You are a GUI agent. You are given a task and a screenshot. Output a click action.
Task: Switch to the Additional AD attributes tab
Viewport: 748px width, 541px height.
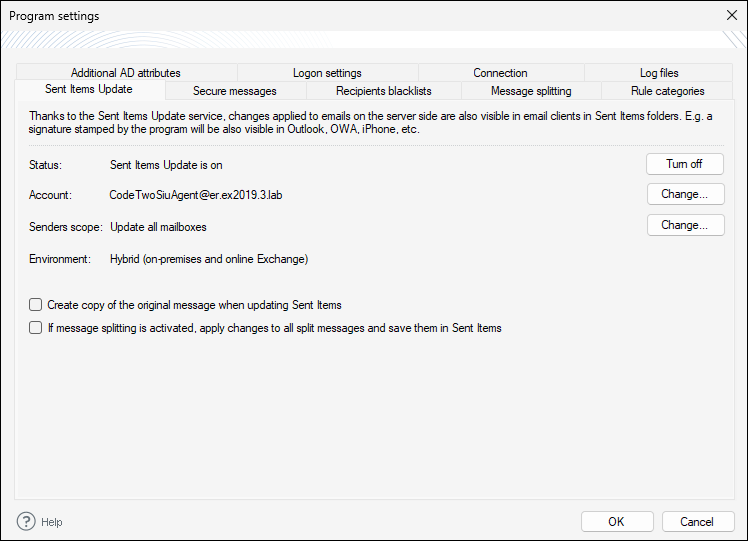point(126,73)
